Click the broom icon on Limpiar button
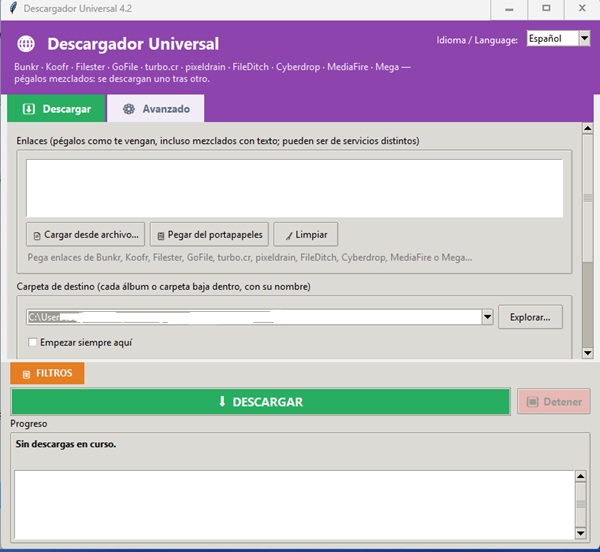600x552 pixels. tap(289, 236)
